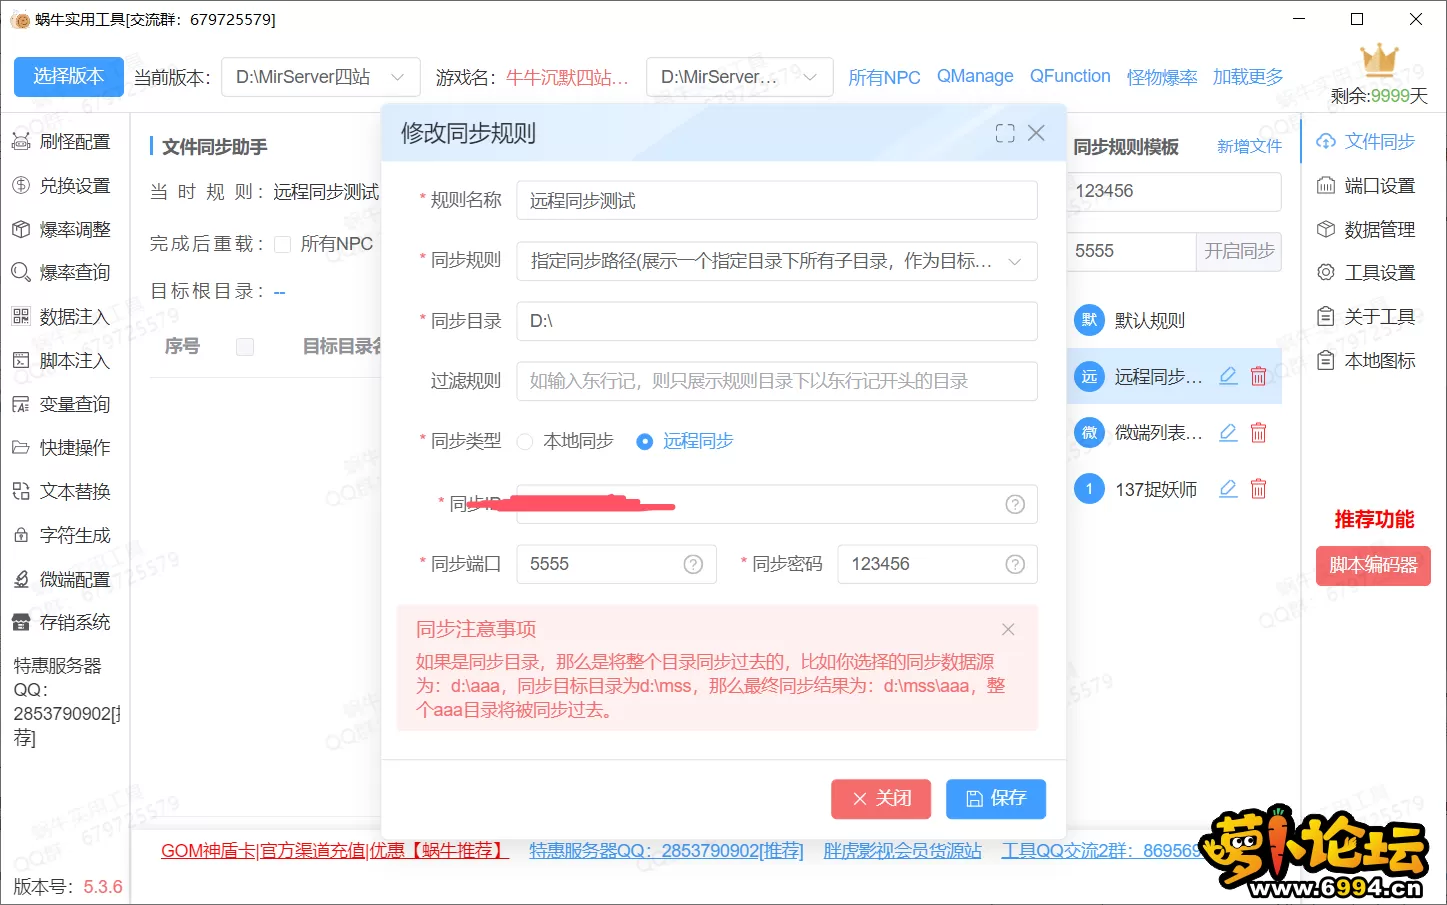The image size is (1447, 905).
Task: Click the 字符生成 lock icon
Action: click(21, 535)
